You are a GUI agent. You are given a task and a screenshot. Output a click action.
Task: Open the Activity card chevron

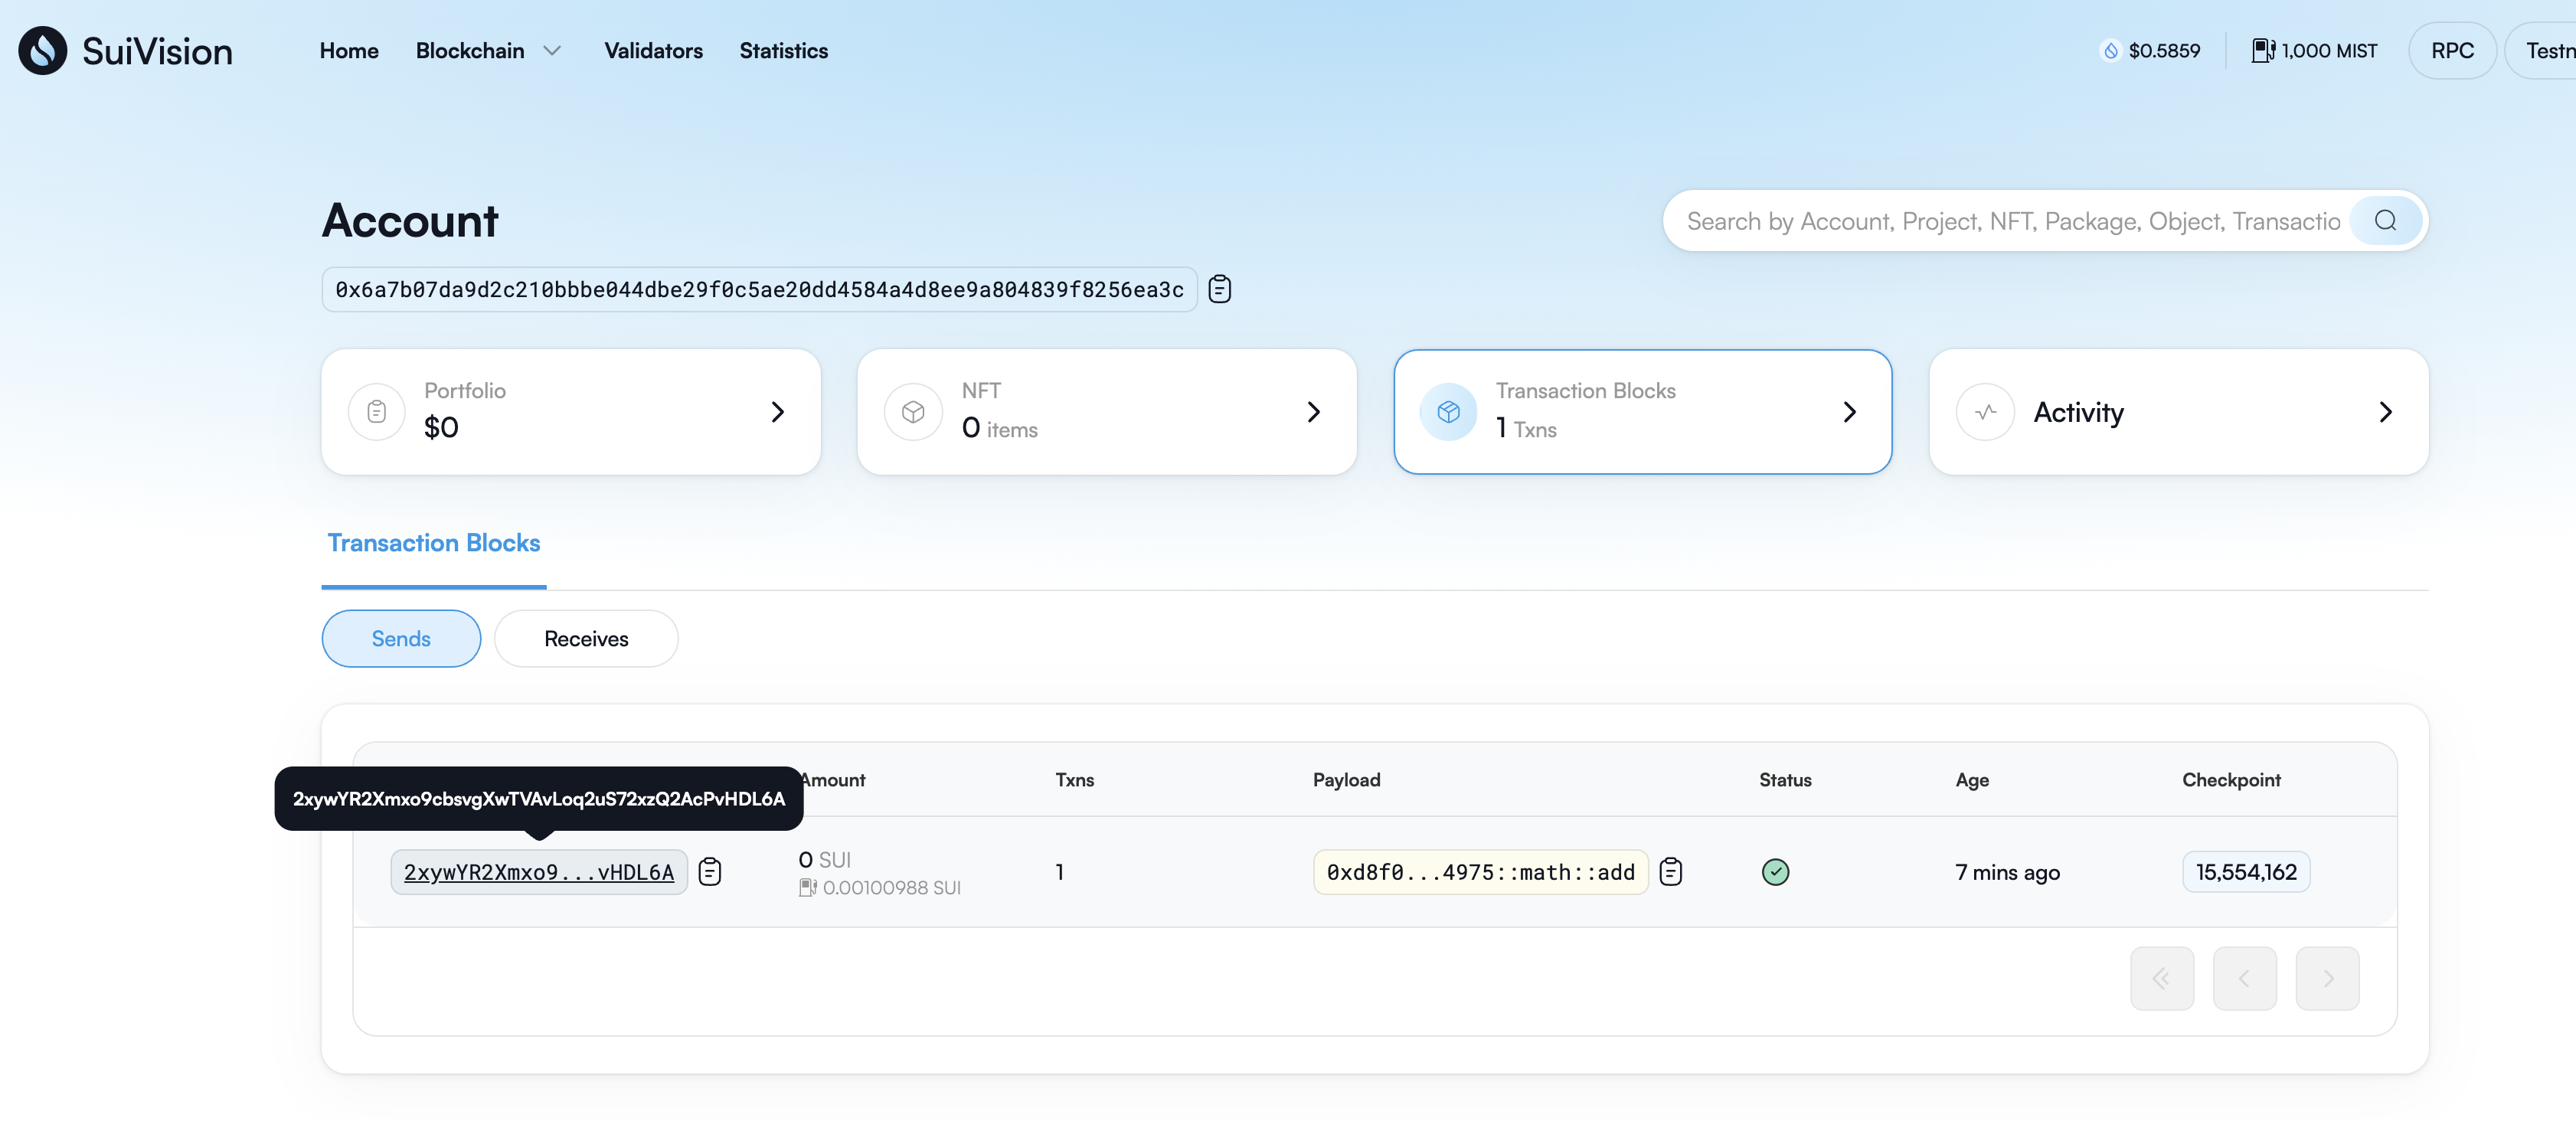[x=2385, y=411]
